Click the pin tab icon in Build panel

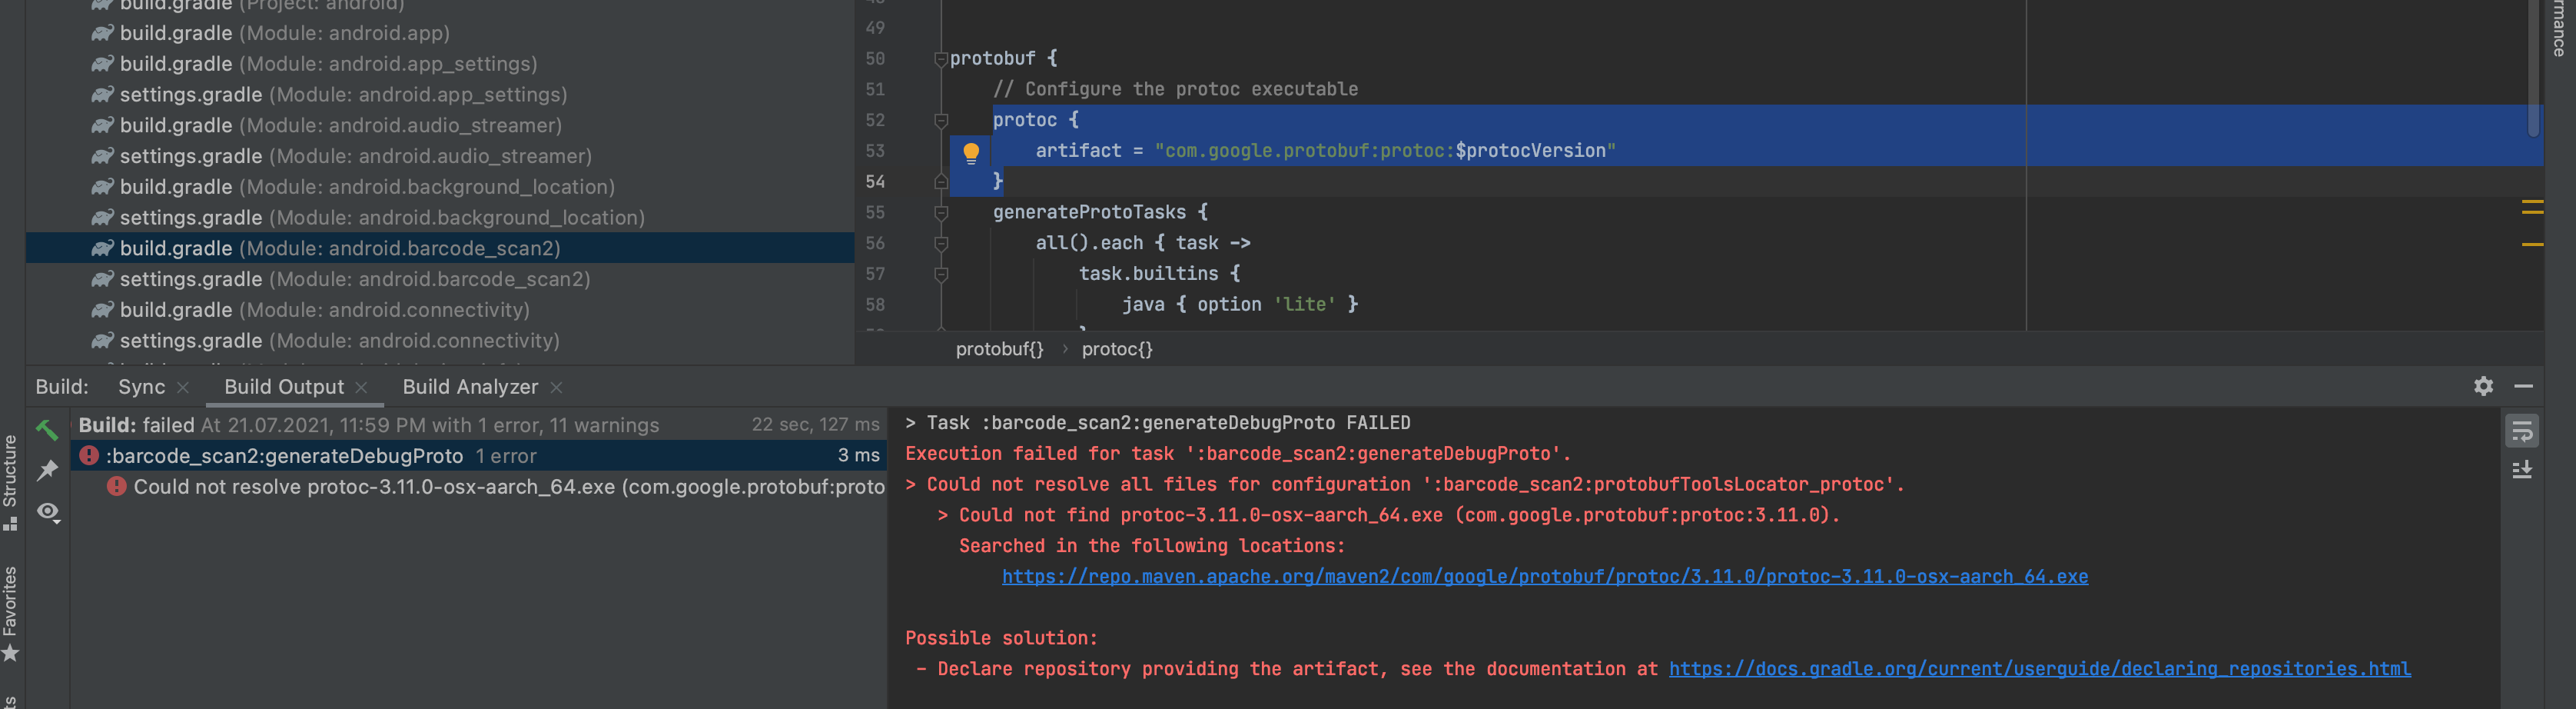47,470
